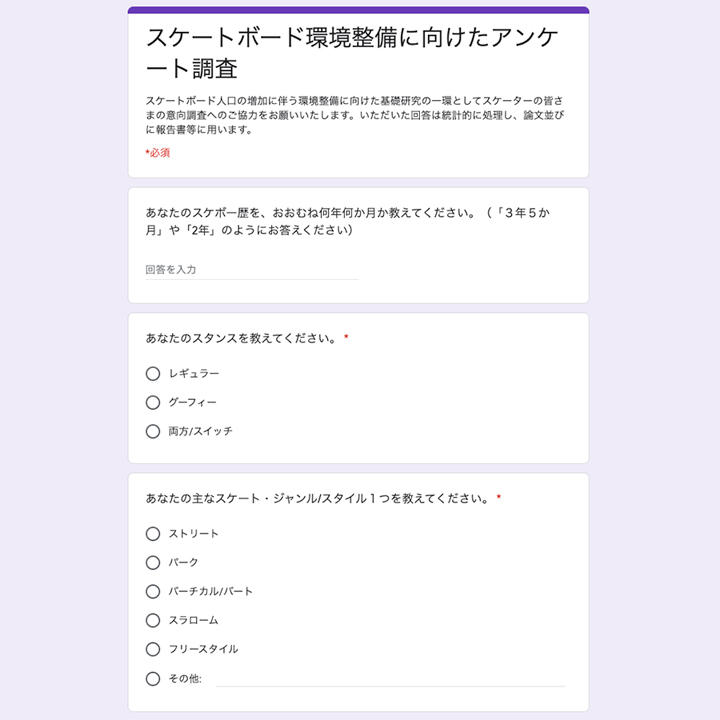Pick スラローム as main genre
This screenshot has height=720, width=720.
pos(153,620)
